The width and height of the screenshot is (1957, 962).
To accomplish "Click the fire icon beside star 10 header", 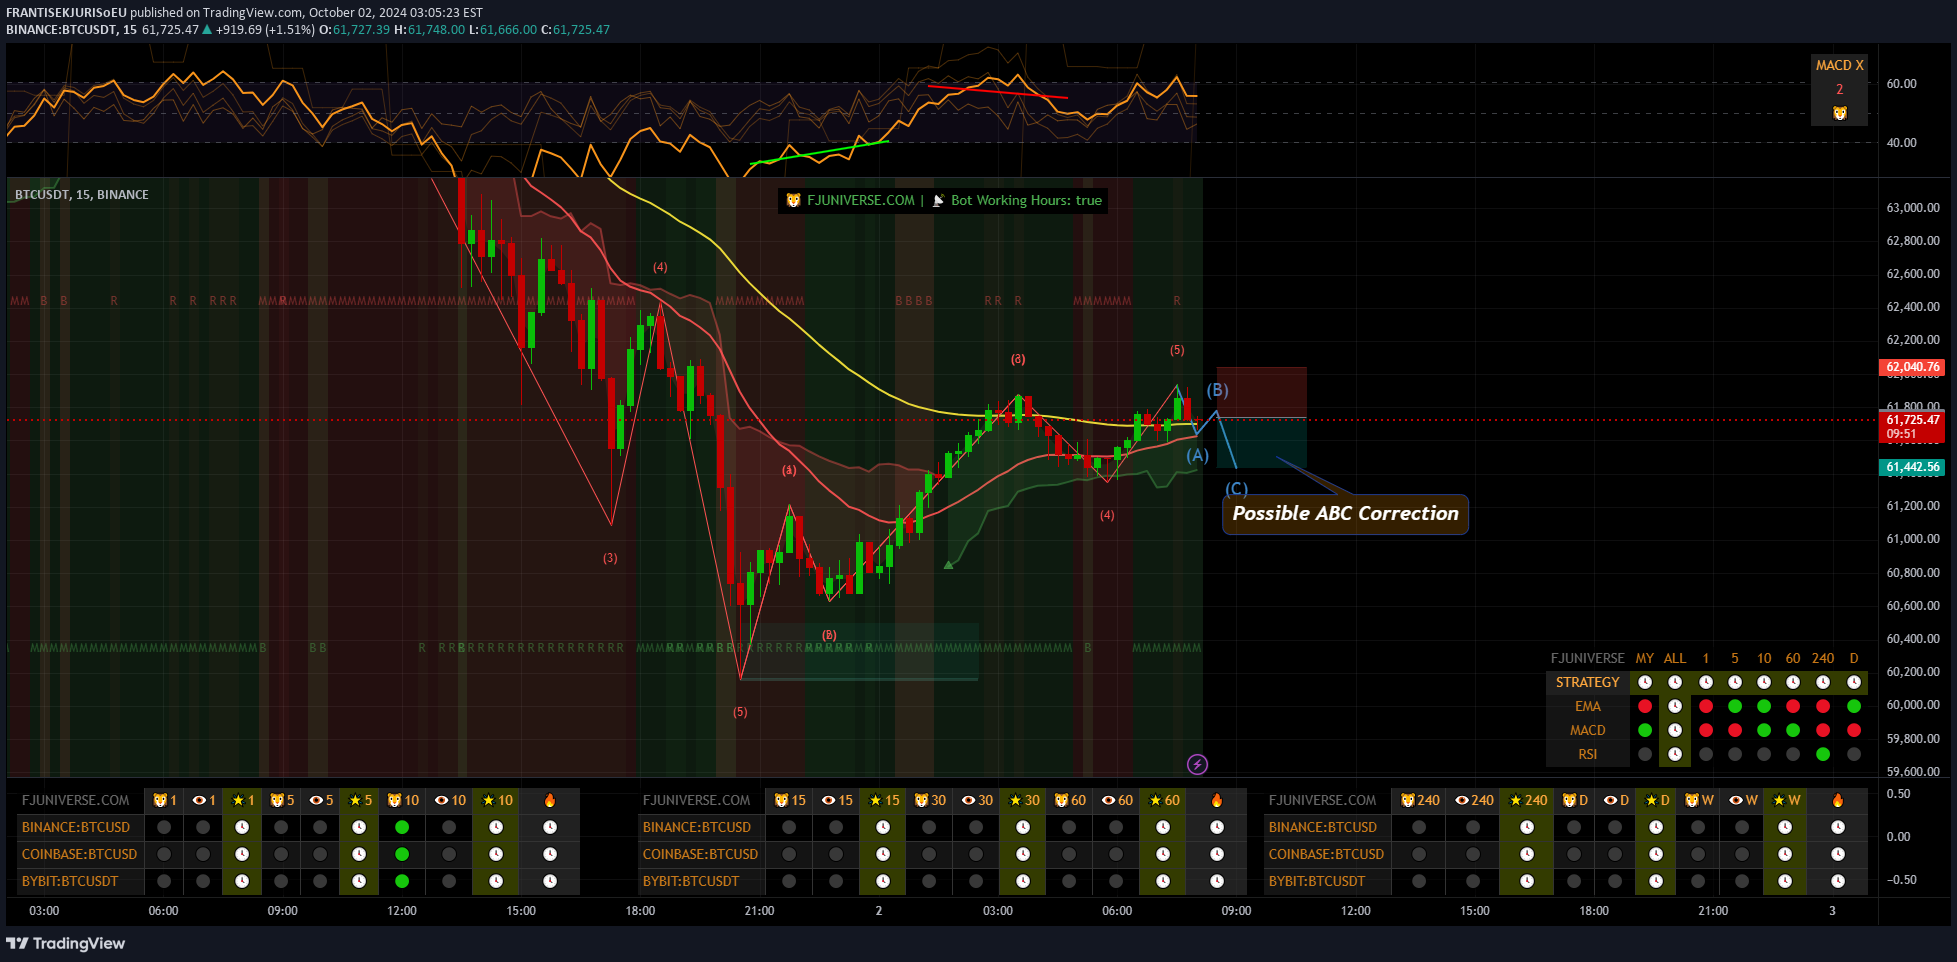I will [x=550, y=800].
